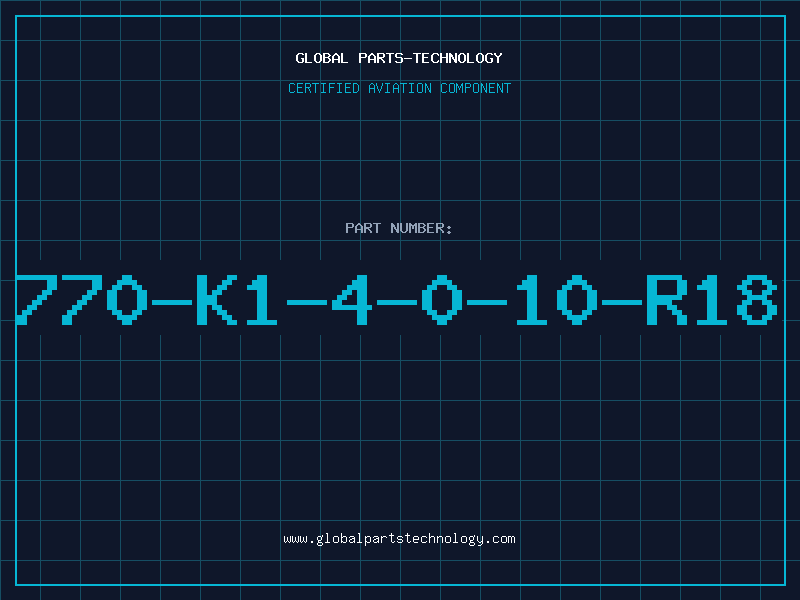Screen dimensions: 800x600
Task: Click the letter R in part number
Action: click(666, 300)
